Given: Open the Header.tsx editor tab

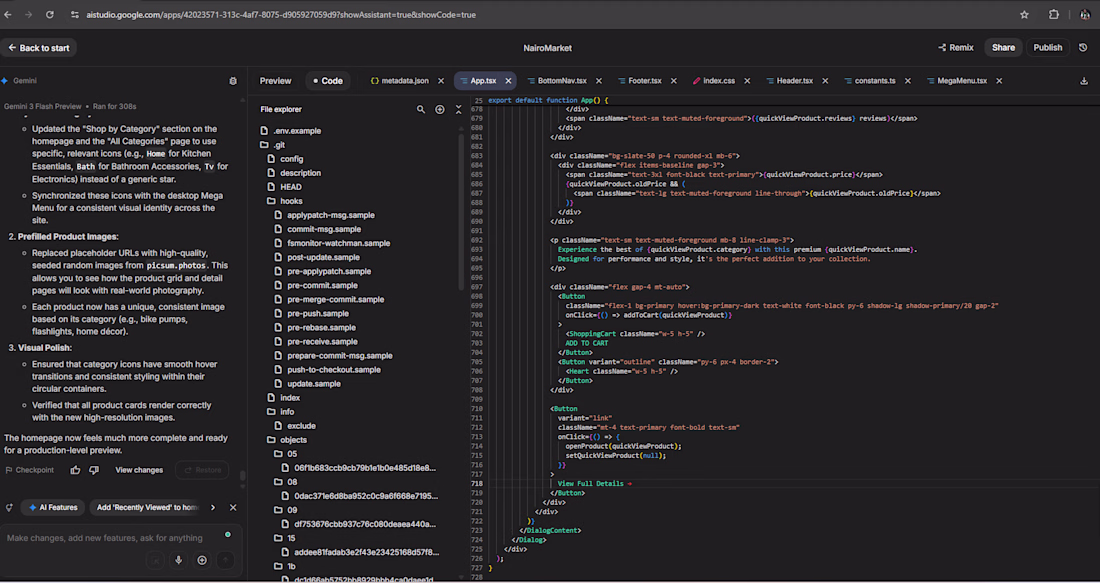Looking at the screenshot, I should coord(794,81).
